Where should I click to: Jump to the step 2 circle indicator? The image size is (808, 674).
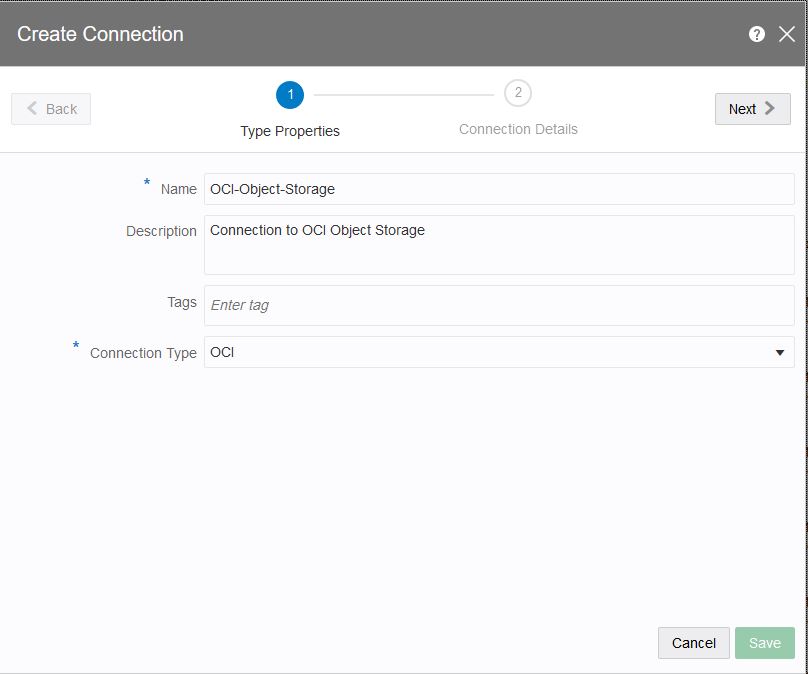click(518, 94)
